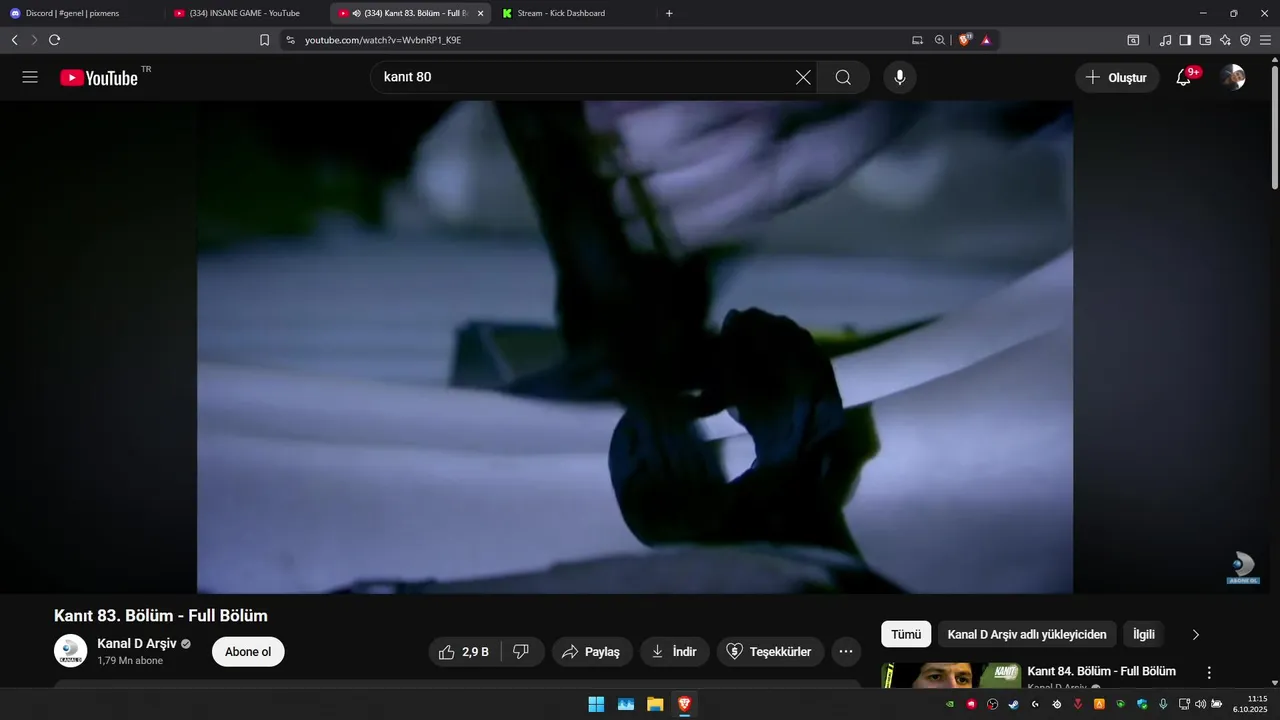The image size is (1280, 720).
Task: Run the search with the magnifier button
Action: [843, 77]
